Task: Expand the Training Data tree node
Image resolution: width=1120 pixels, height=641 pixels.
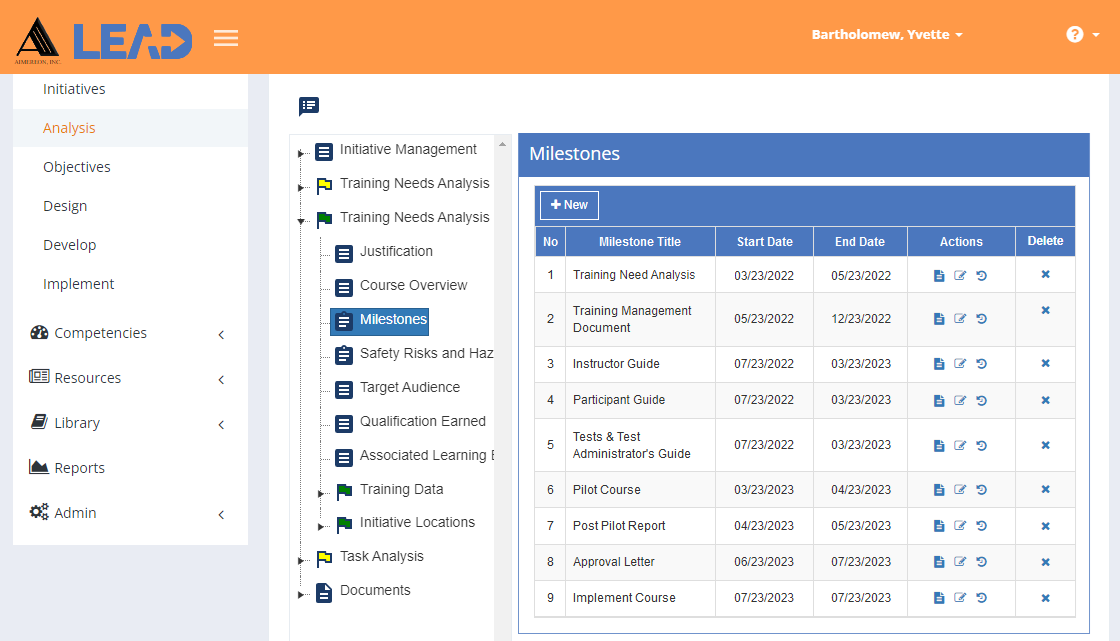Action: pyautogui.click(x=321, y=493)
